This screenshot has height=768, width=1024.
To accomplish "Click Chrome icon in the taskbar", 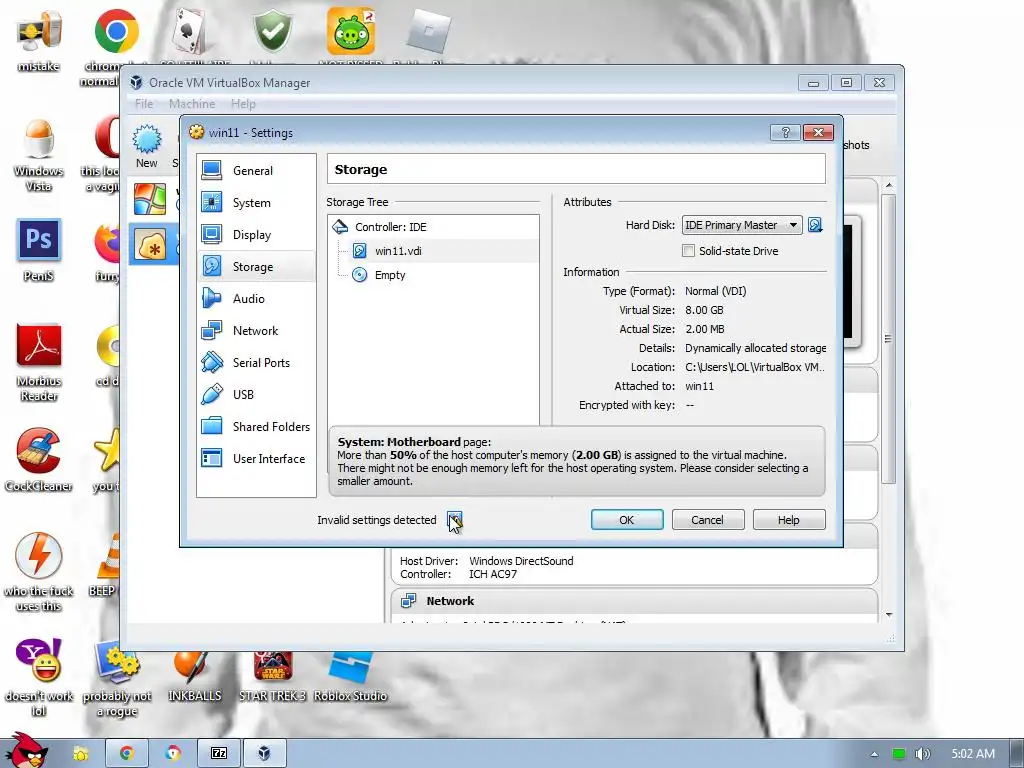I will coord(127,753).
